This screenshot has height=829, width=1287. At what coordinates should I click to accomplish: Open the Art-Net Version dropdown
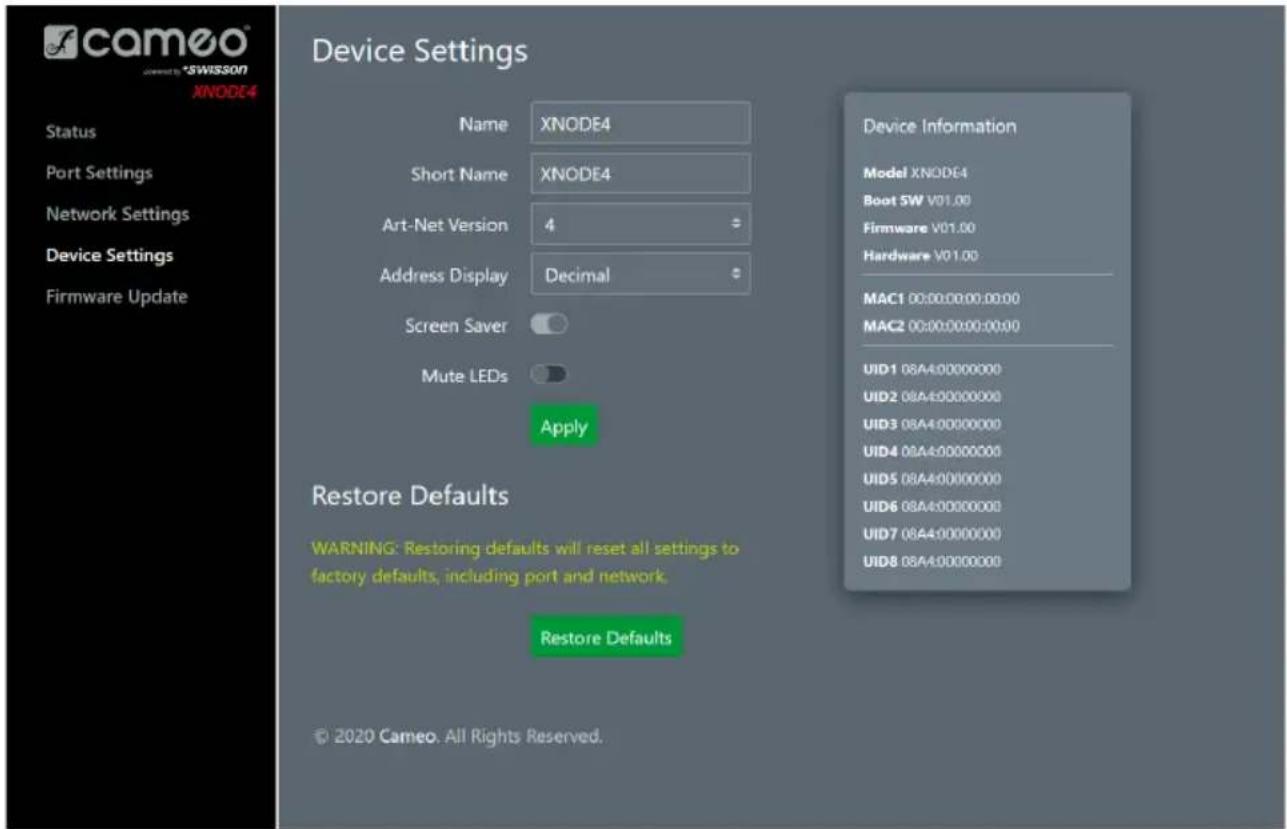640,225
